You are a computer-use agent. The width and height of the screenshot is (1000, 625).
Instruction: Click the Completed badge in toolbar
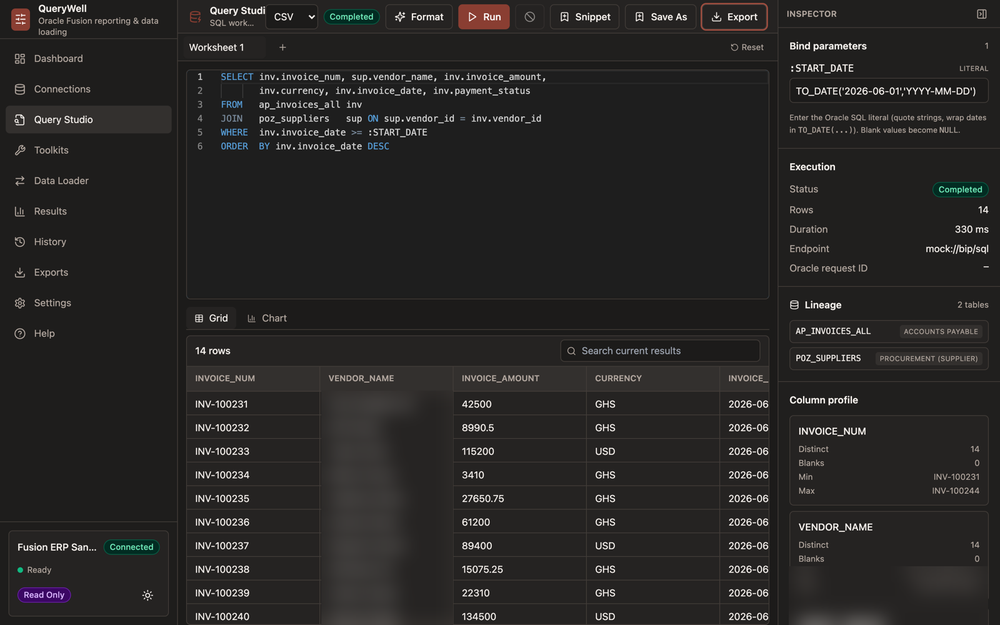[x=351, y=17]
